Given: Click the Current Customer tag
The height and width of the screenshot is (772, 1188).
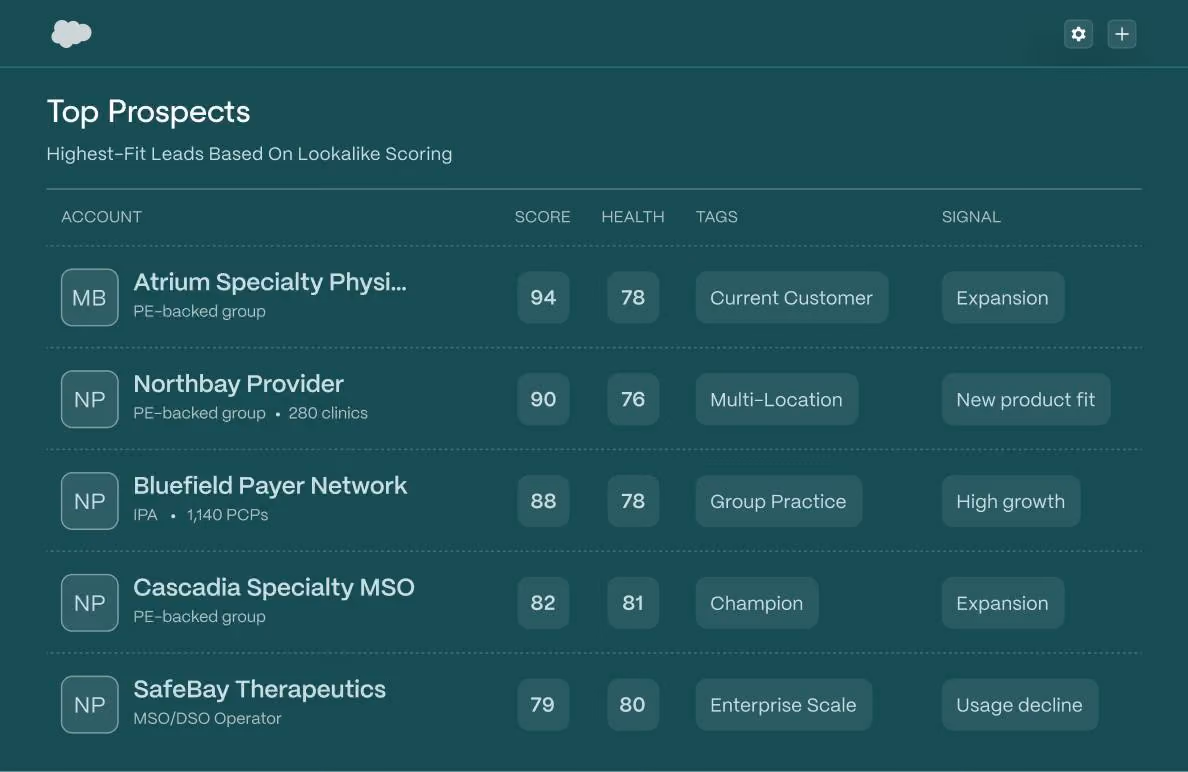Looking at the screenshot, I should [x=792, y=298].
